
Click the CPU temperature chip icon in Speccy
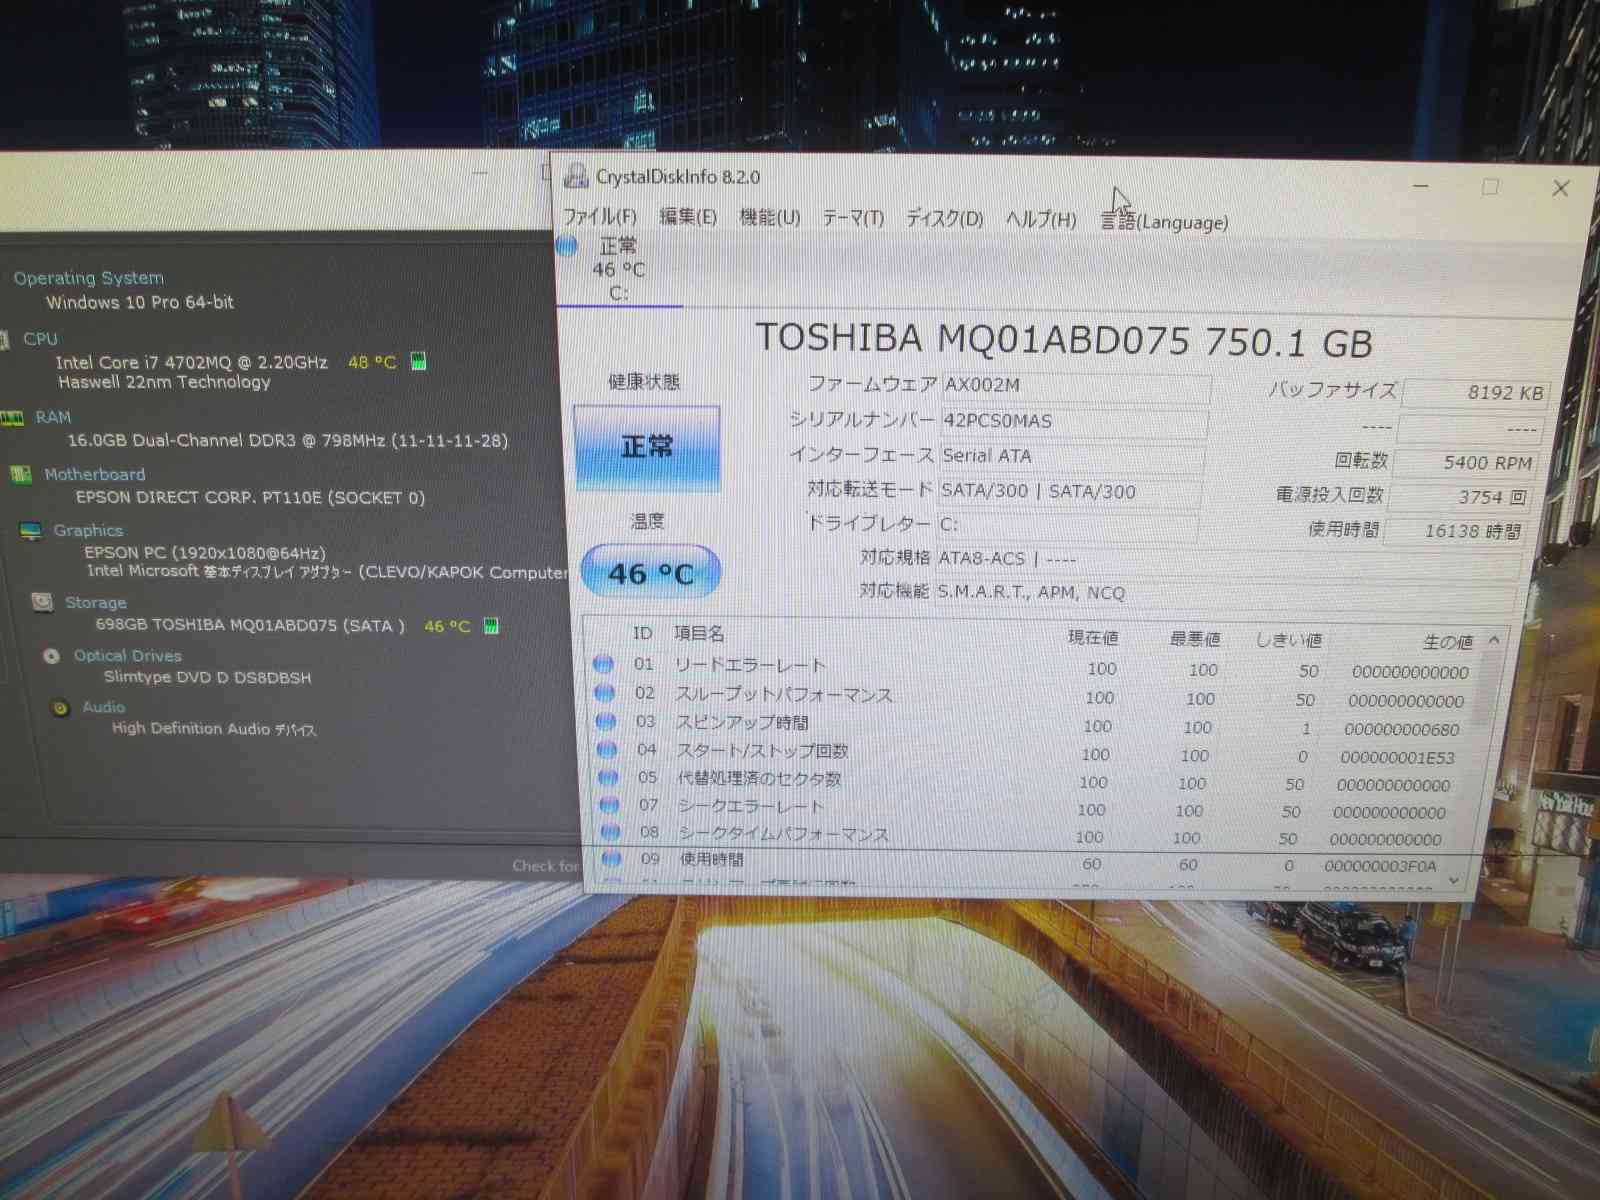419,361
